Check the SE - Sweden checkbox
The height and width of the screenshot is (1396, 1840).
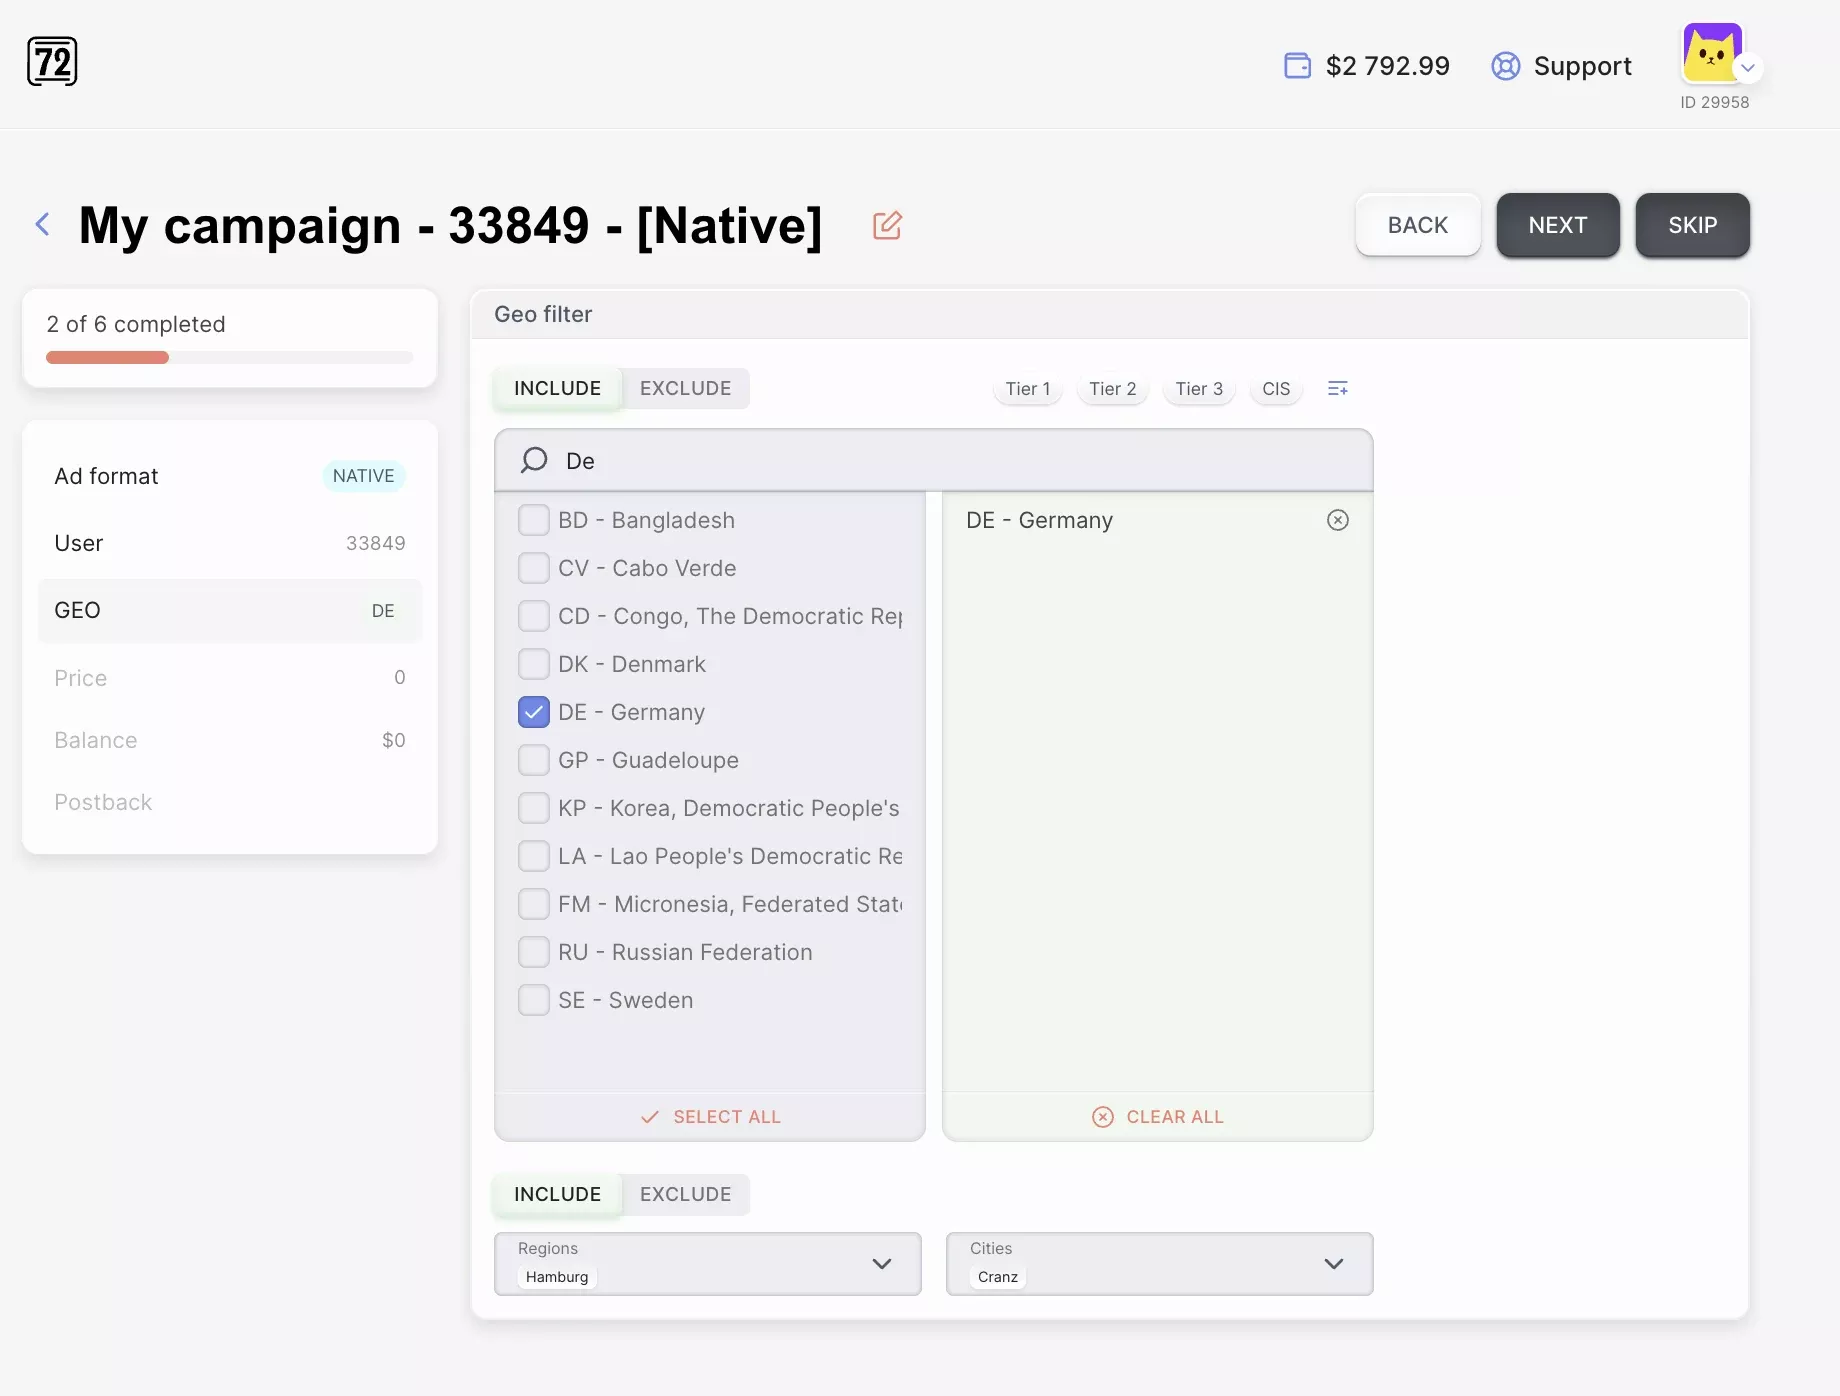534,1000
